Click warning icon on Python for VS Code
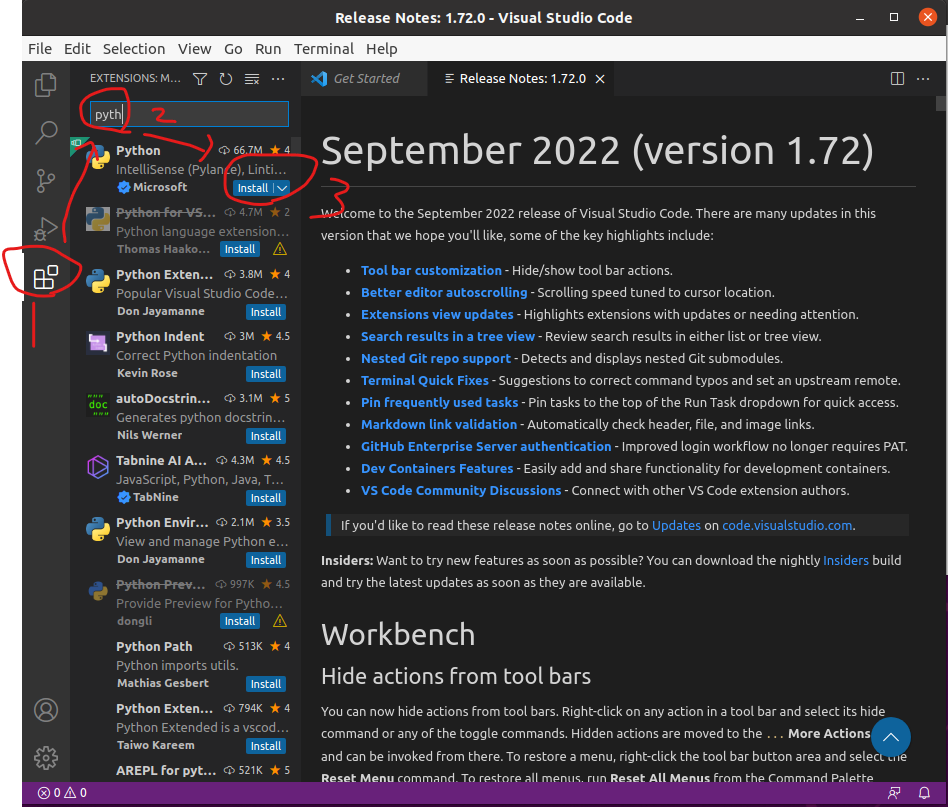 [x=280, y=249]
